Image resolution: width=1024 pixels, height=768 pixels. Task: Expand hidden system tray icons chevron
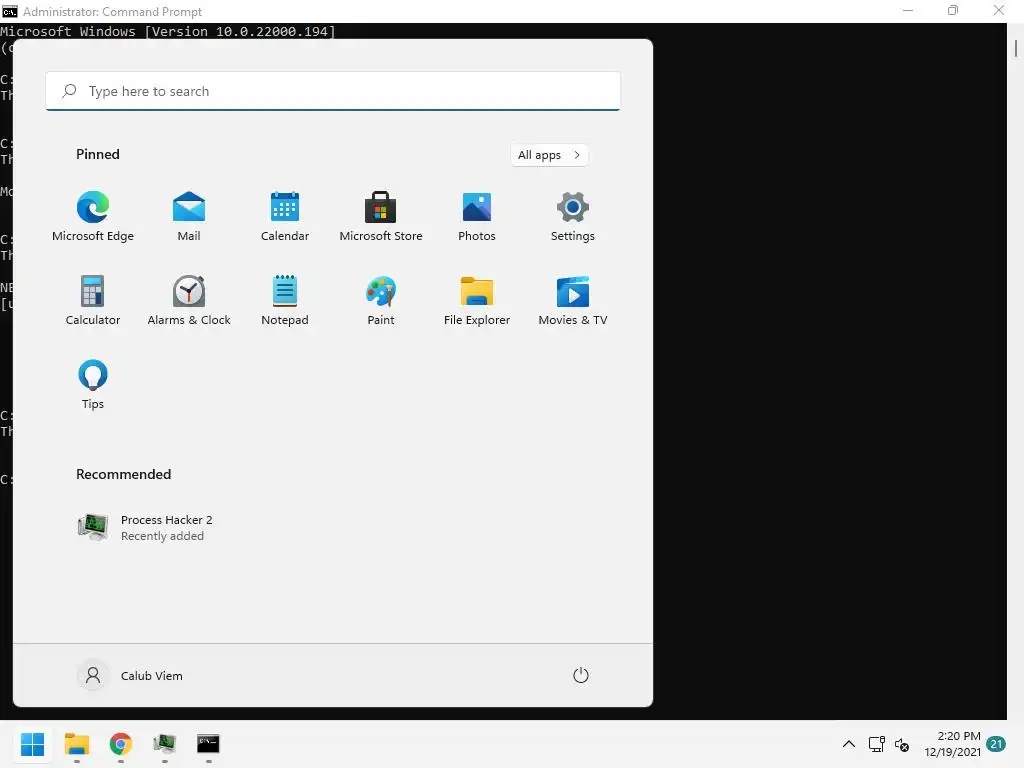pyautogui.click(x=848, y=744)
